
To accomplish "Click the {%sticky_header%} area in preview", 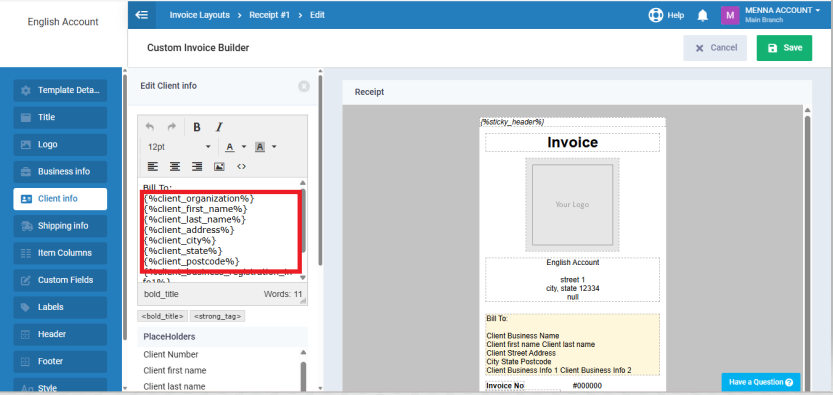I will click(572, 122).
